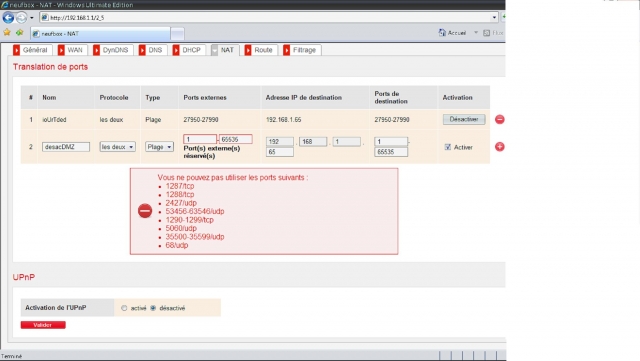Click the '5060/udp' reserved port entry
This screenshot has height=361, width=640.
click(181, 228)
